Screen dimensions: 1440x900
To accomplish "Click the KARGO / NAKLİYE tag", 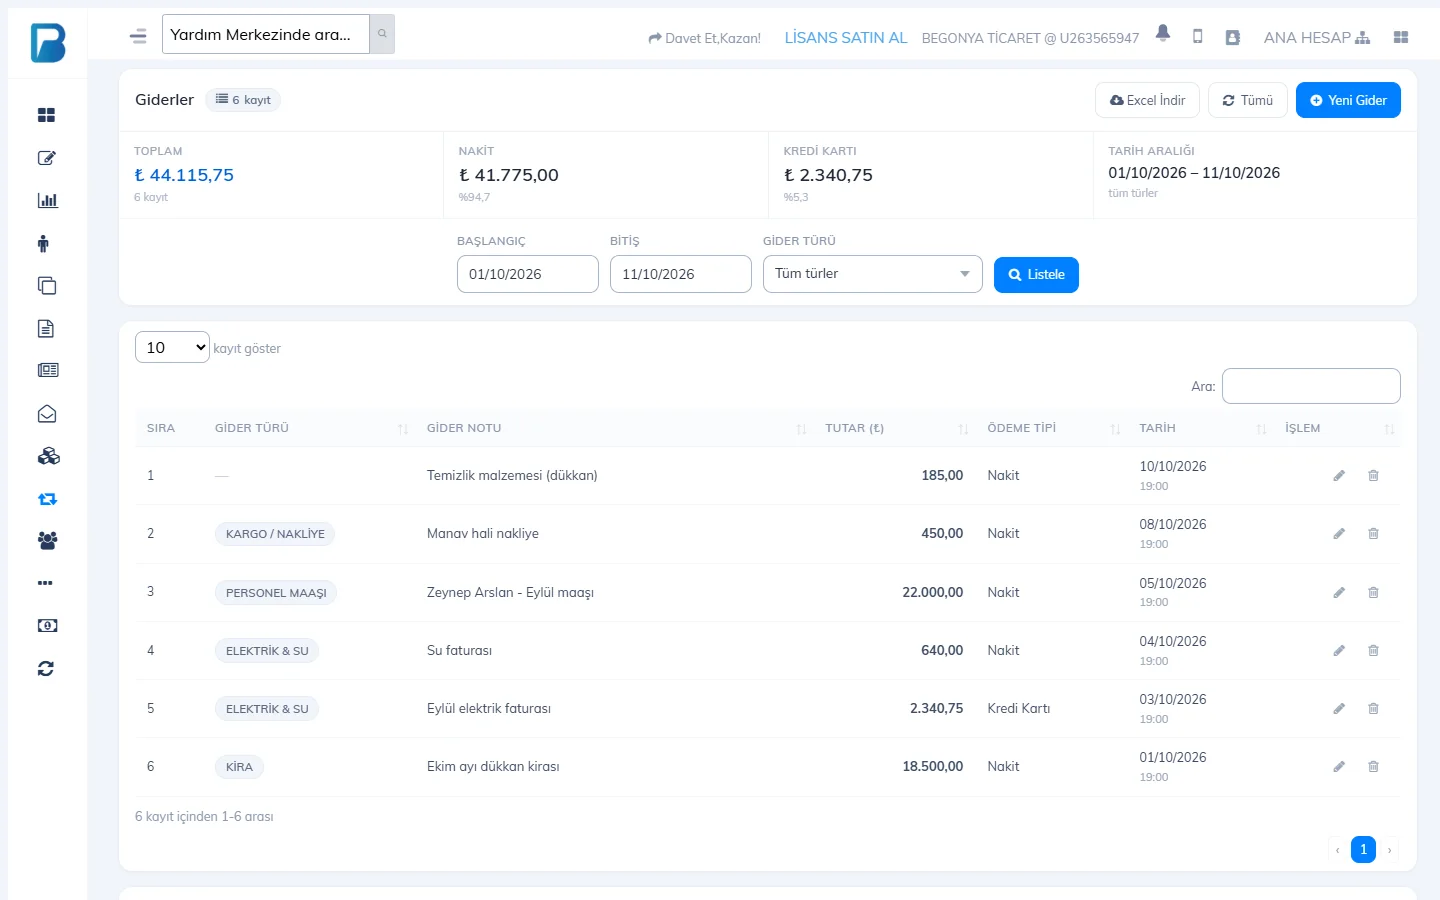I will coord(275,534).
